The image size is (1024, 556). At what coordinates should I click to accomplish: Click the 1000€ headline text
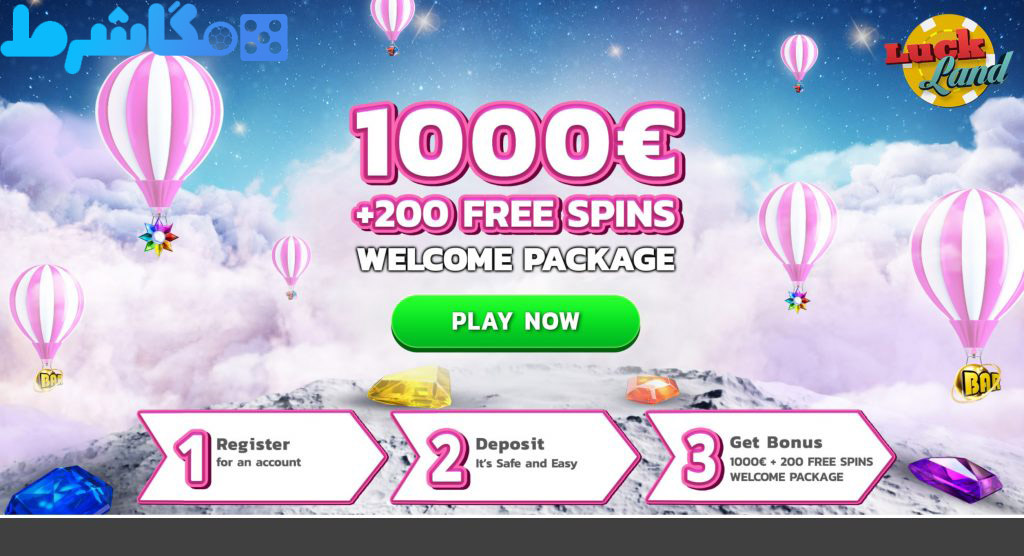(517, 143)
